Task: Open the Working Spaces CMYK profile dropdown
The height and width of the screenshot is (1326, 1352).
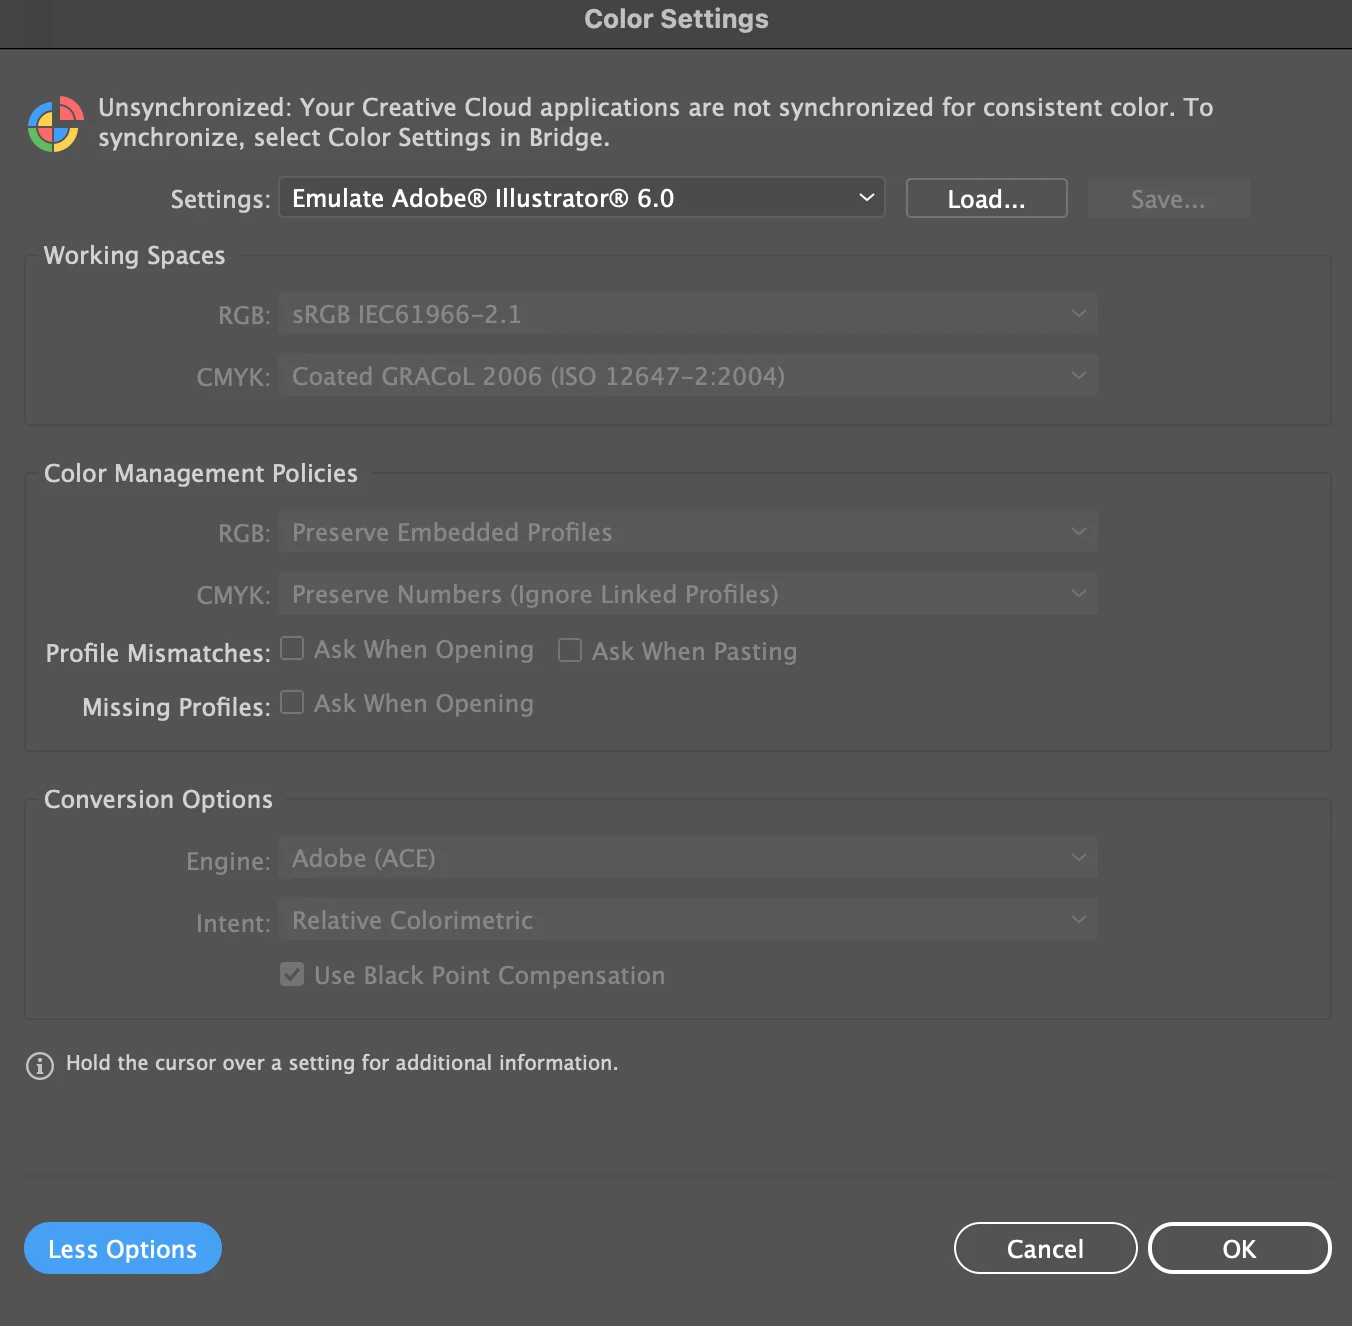Action: (x=688, y=376)
